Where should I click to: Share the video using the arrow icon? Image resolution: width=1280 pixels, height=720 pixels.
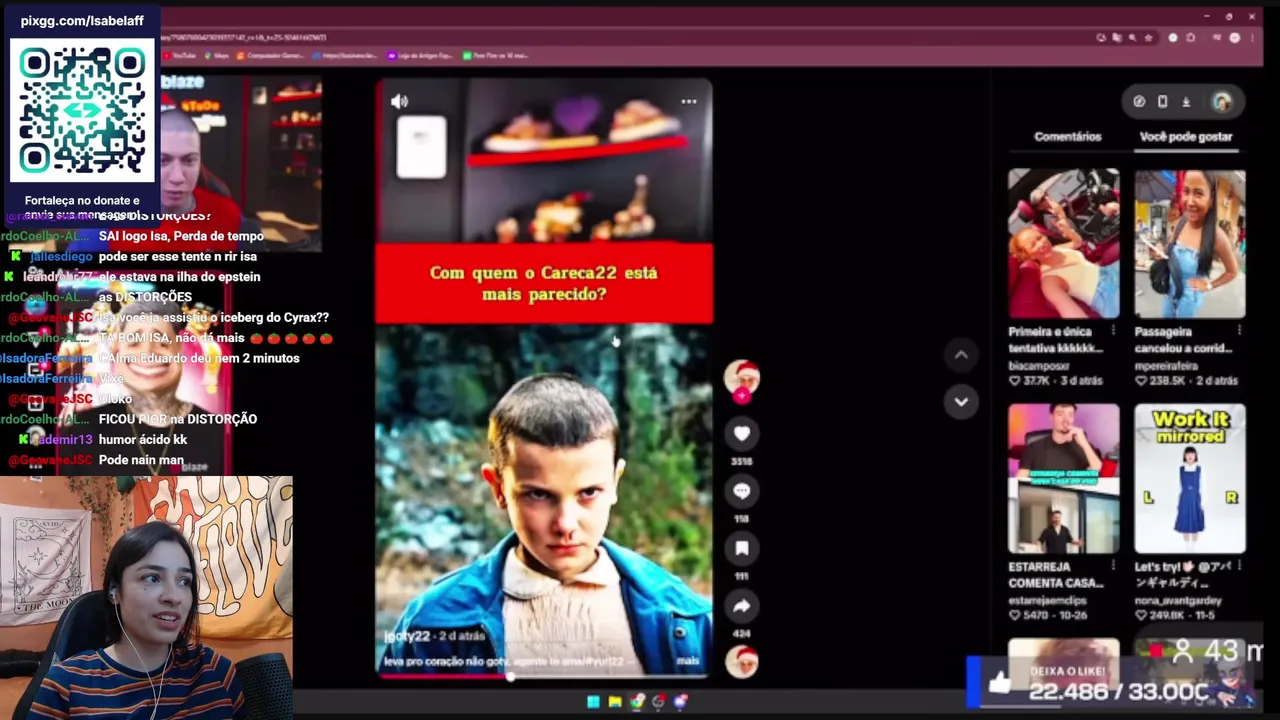coord(741,606)
